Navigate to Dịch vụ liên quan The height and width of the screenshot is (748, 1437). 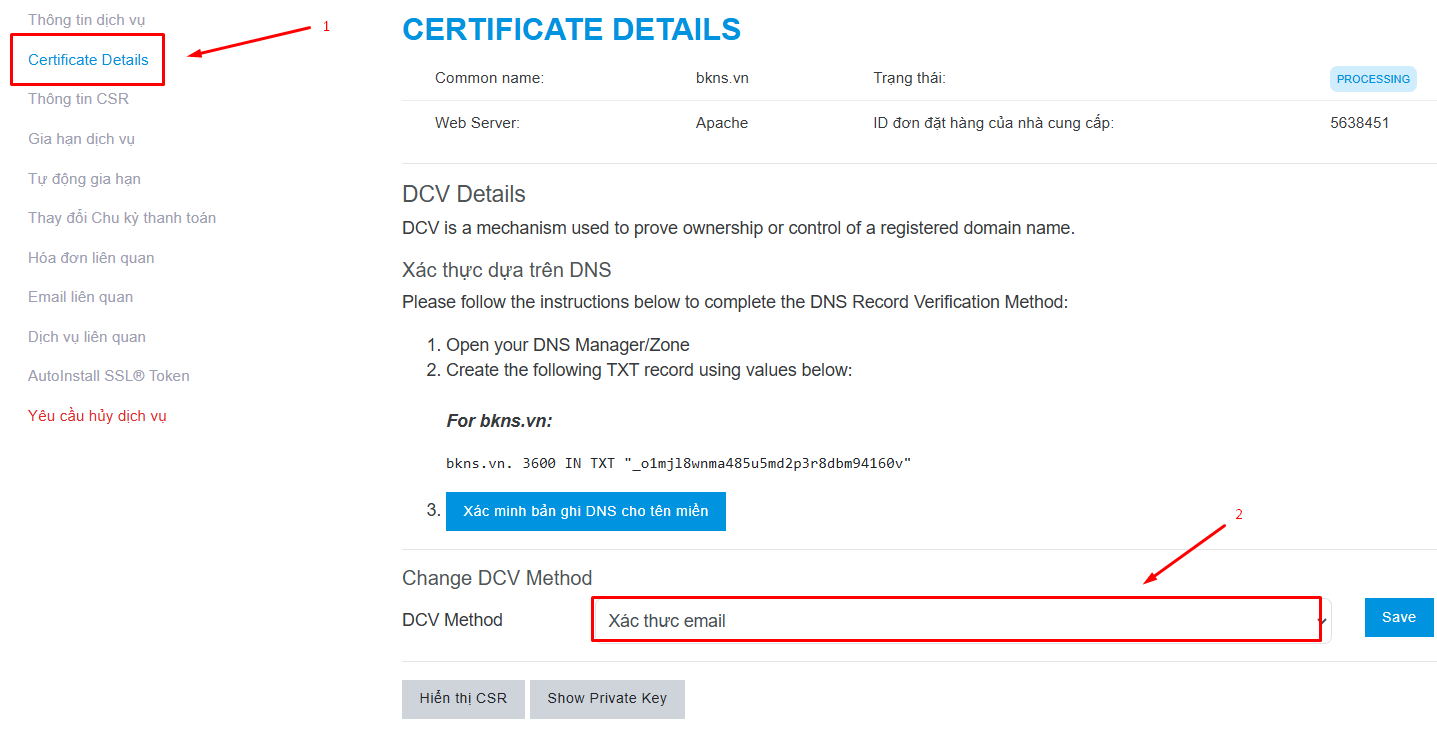click(x=87, y=337)
